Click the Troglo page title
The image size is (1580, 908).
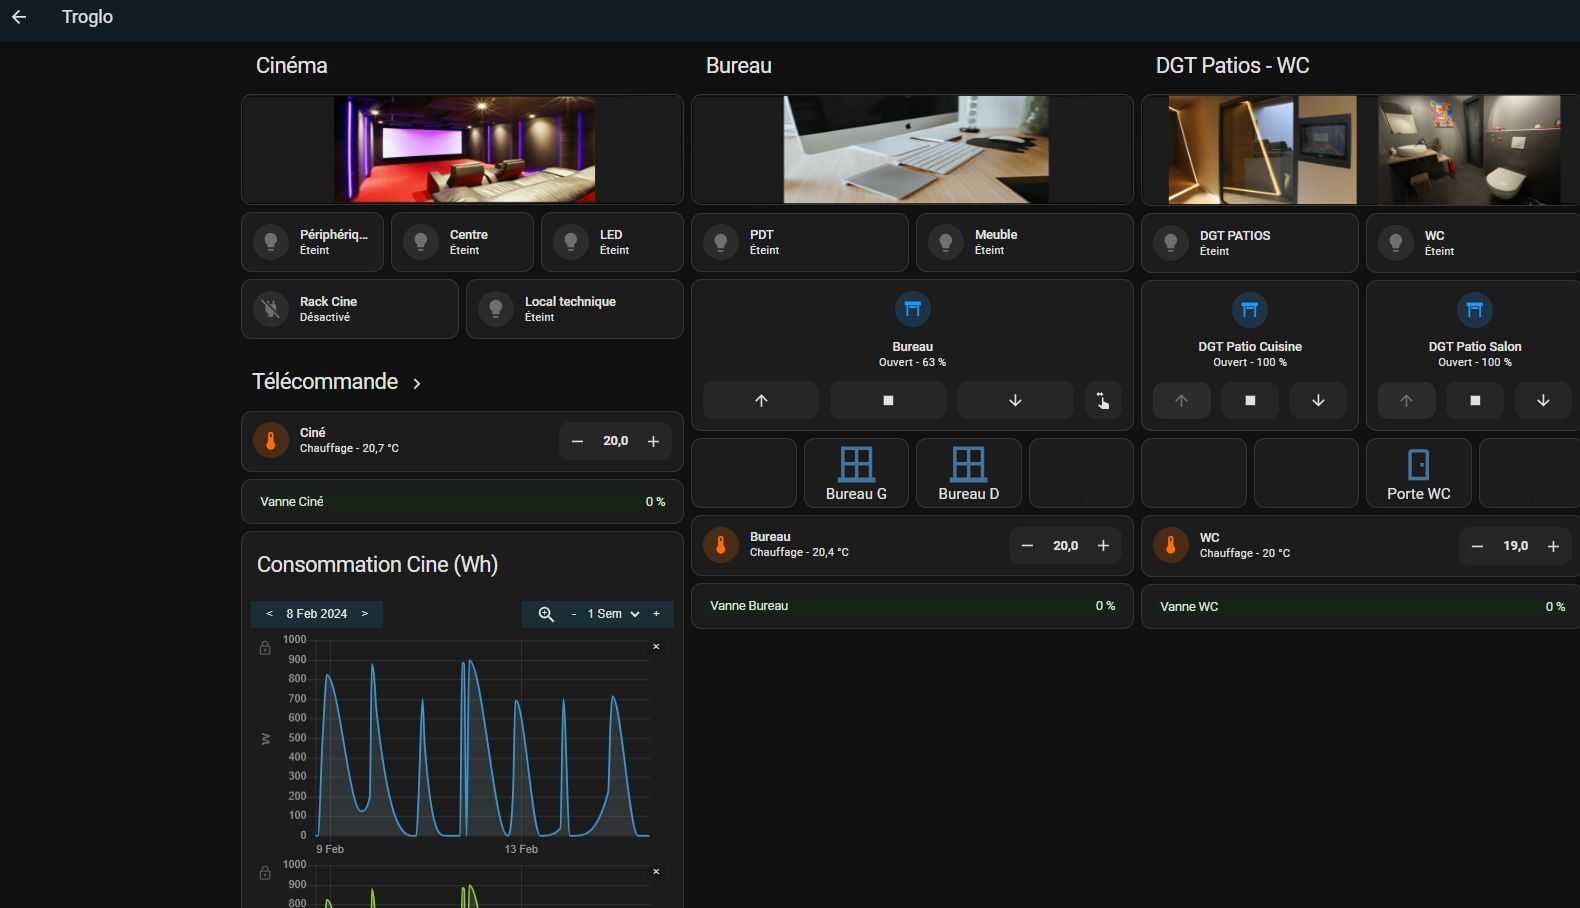[87, 17]
